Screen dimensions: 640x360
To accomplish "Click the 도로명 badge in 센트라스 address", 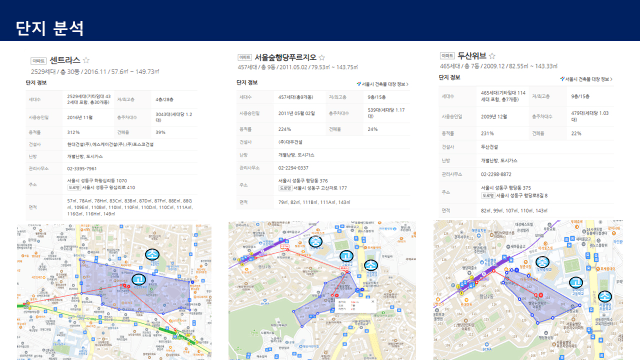I will click(x=74, y=188).
